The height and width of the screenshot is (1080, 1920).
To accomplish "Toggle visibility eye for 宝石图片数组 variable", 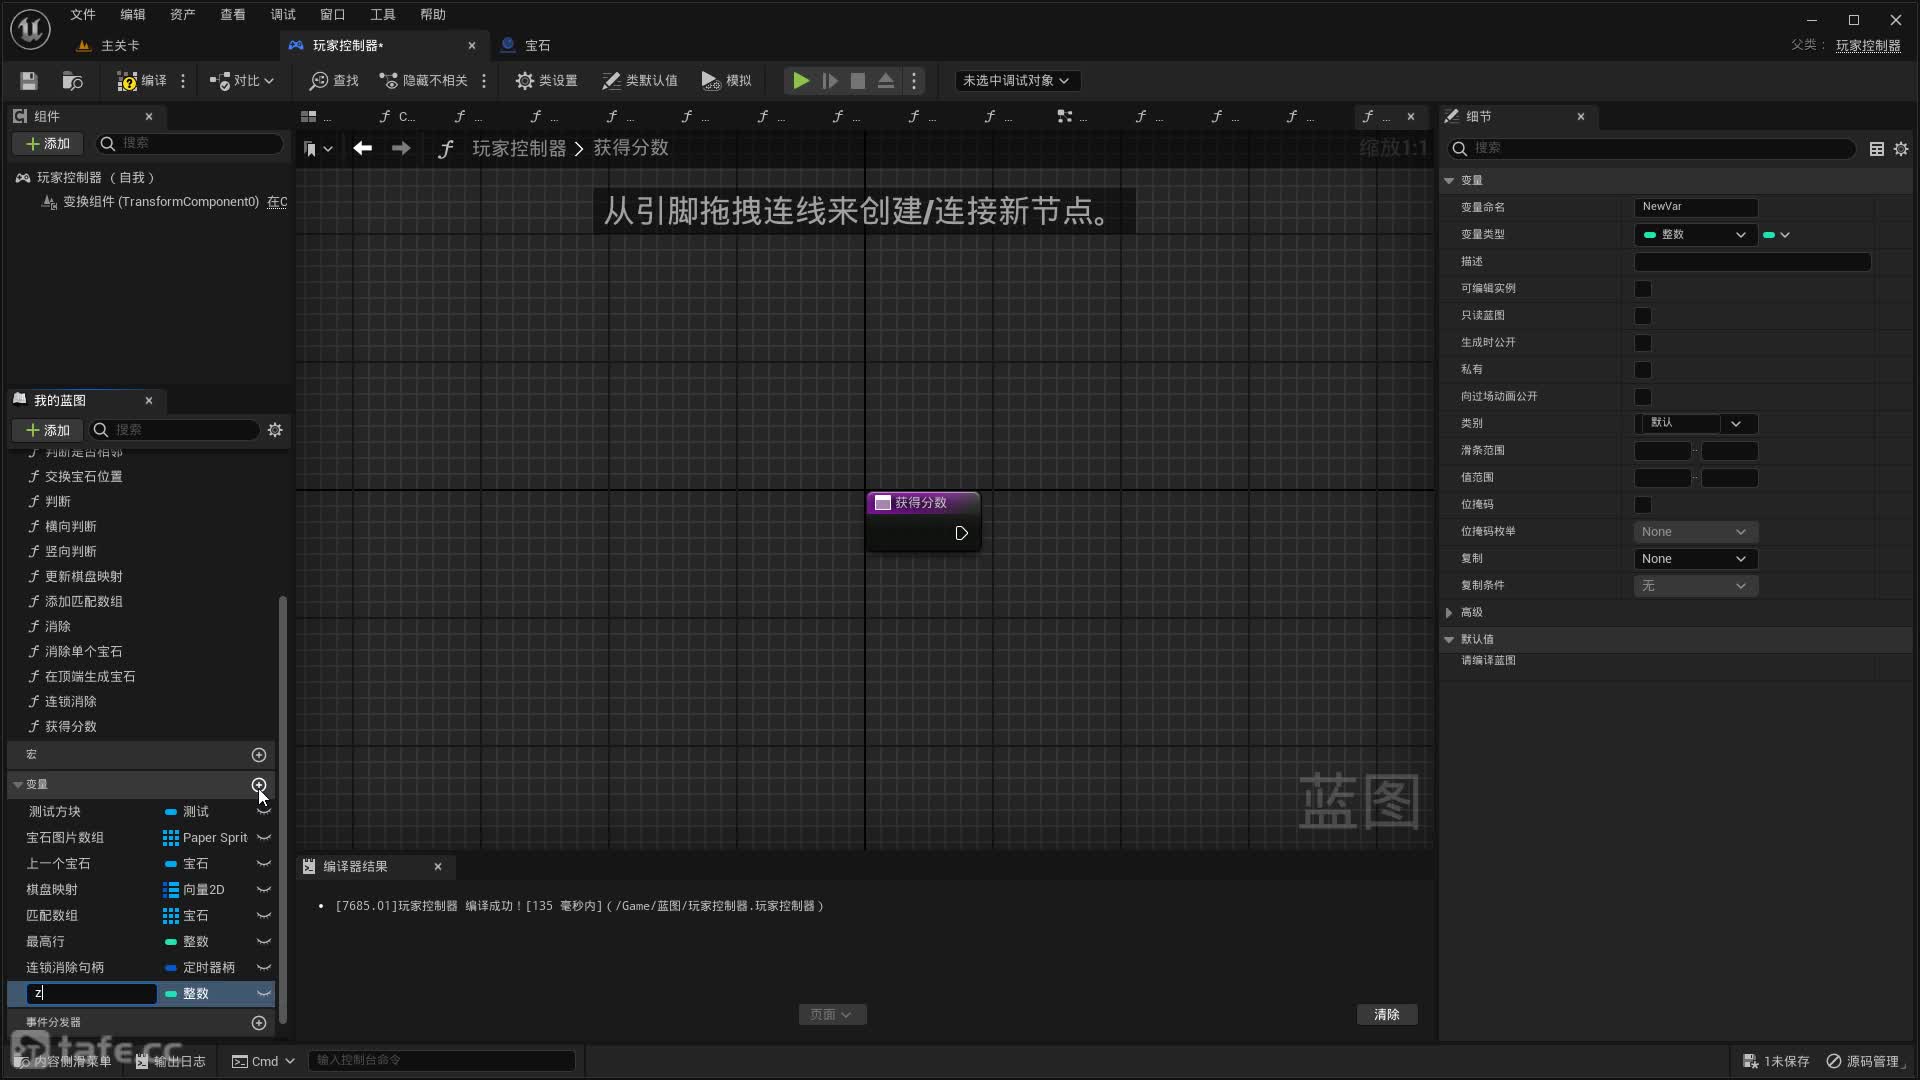I will click(x=264, y=838).
